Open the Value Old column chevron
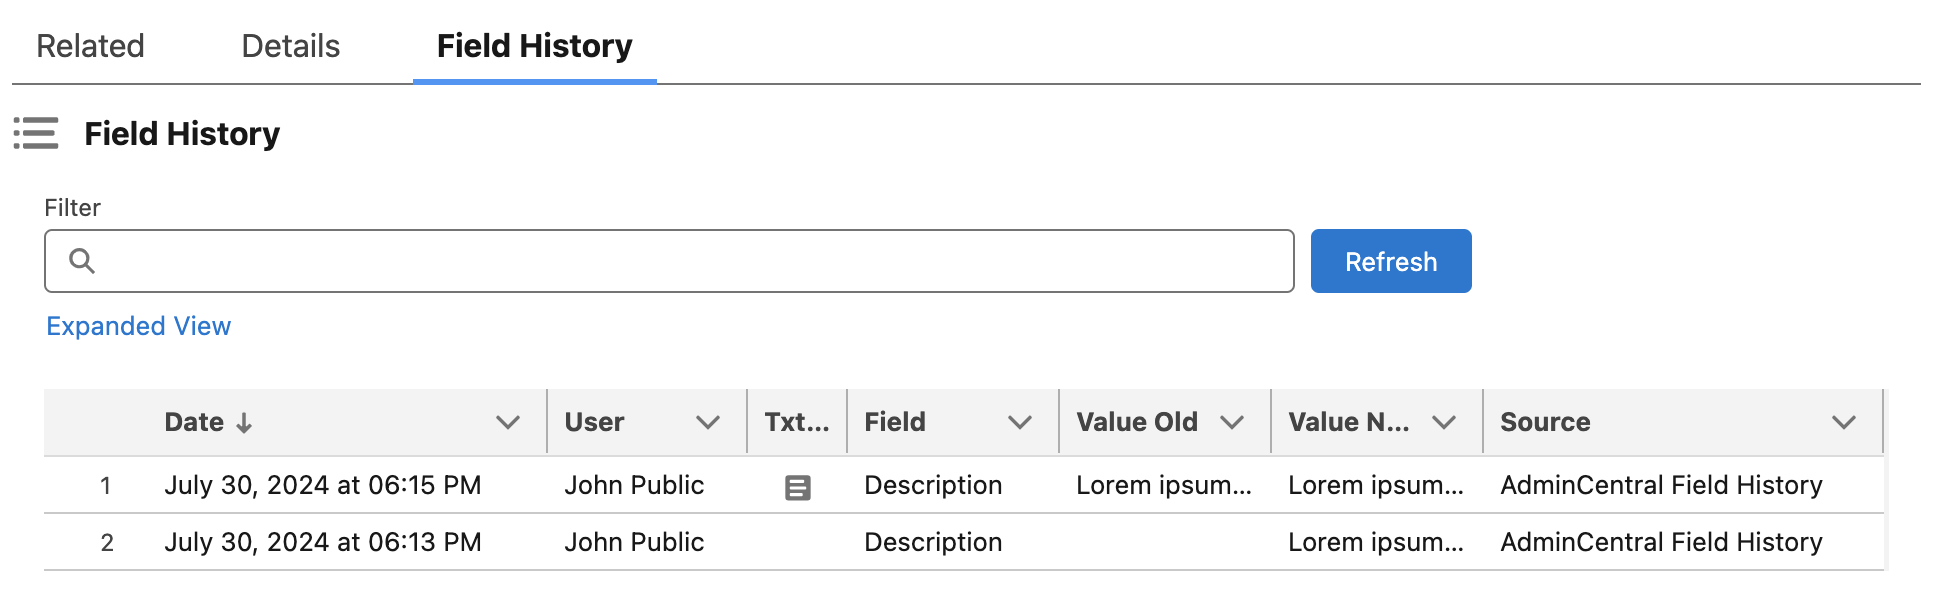Screen dimensions: 1952x602 click(x=1232, y=422)
